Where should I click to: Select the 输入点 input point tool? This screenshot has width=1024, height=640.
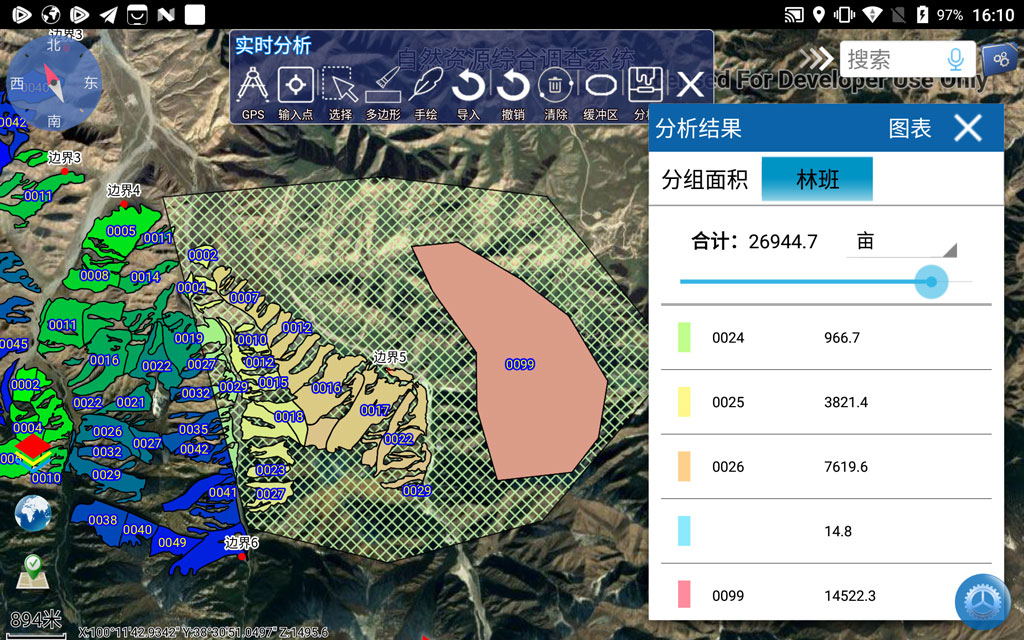[295, 86]
